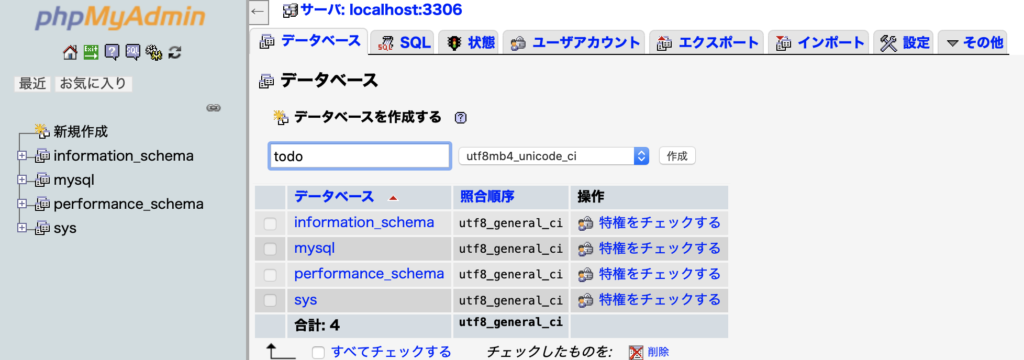Open the 状態 status tab

pos(470,43)
